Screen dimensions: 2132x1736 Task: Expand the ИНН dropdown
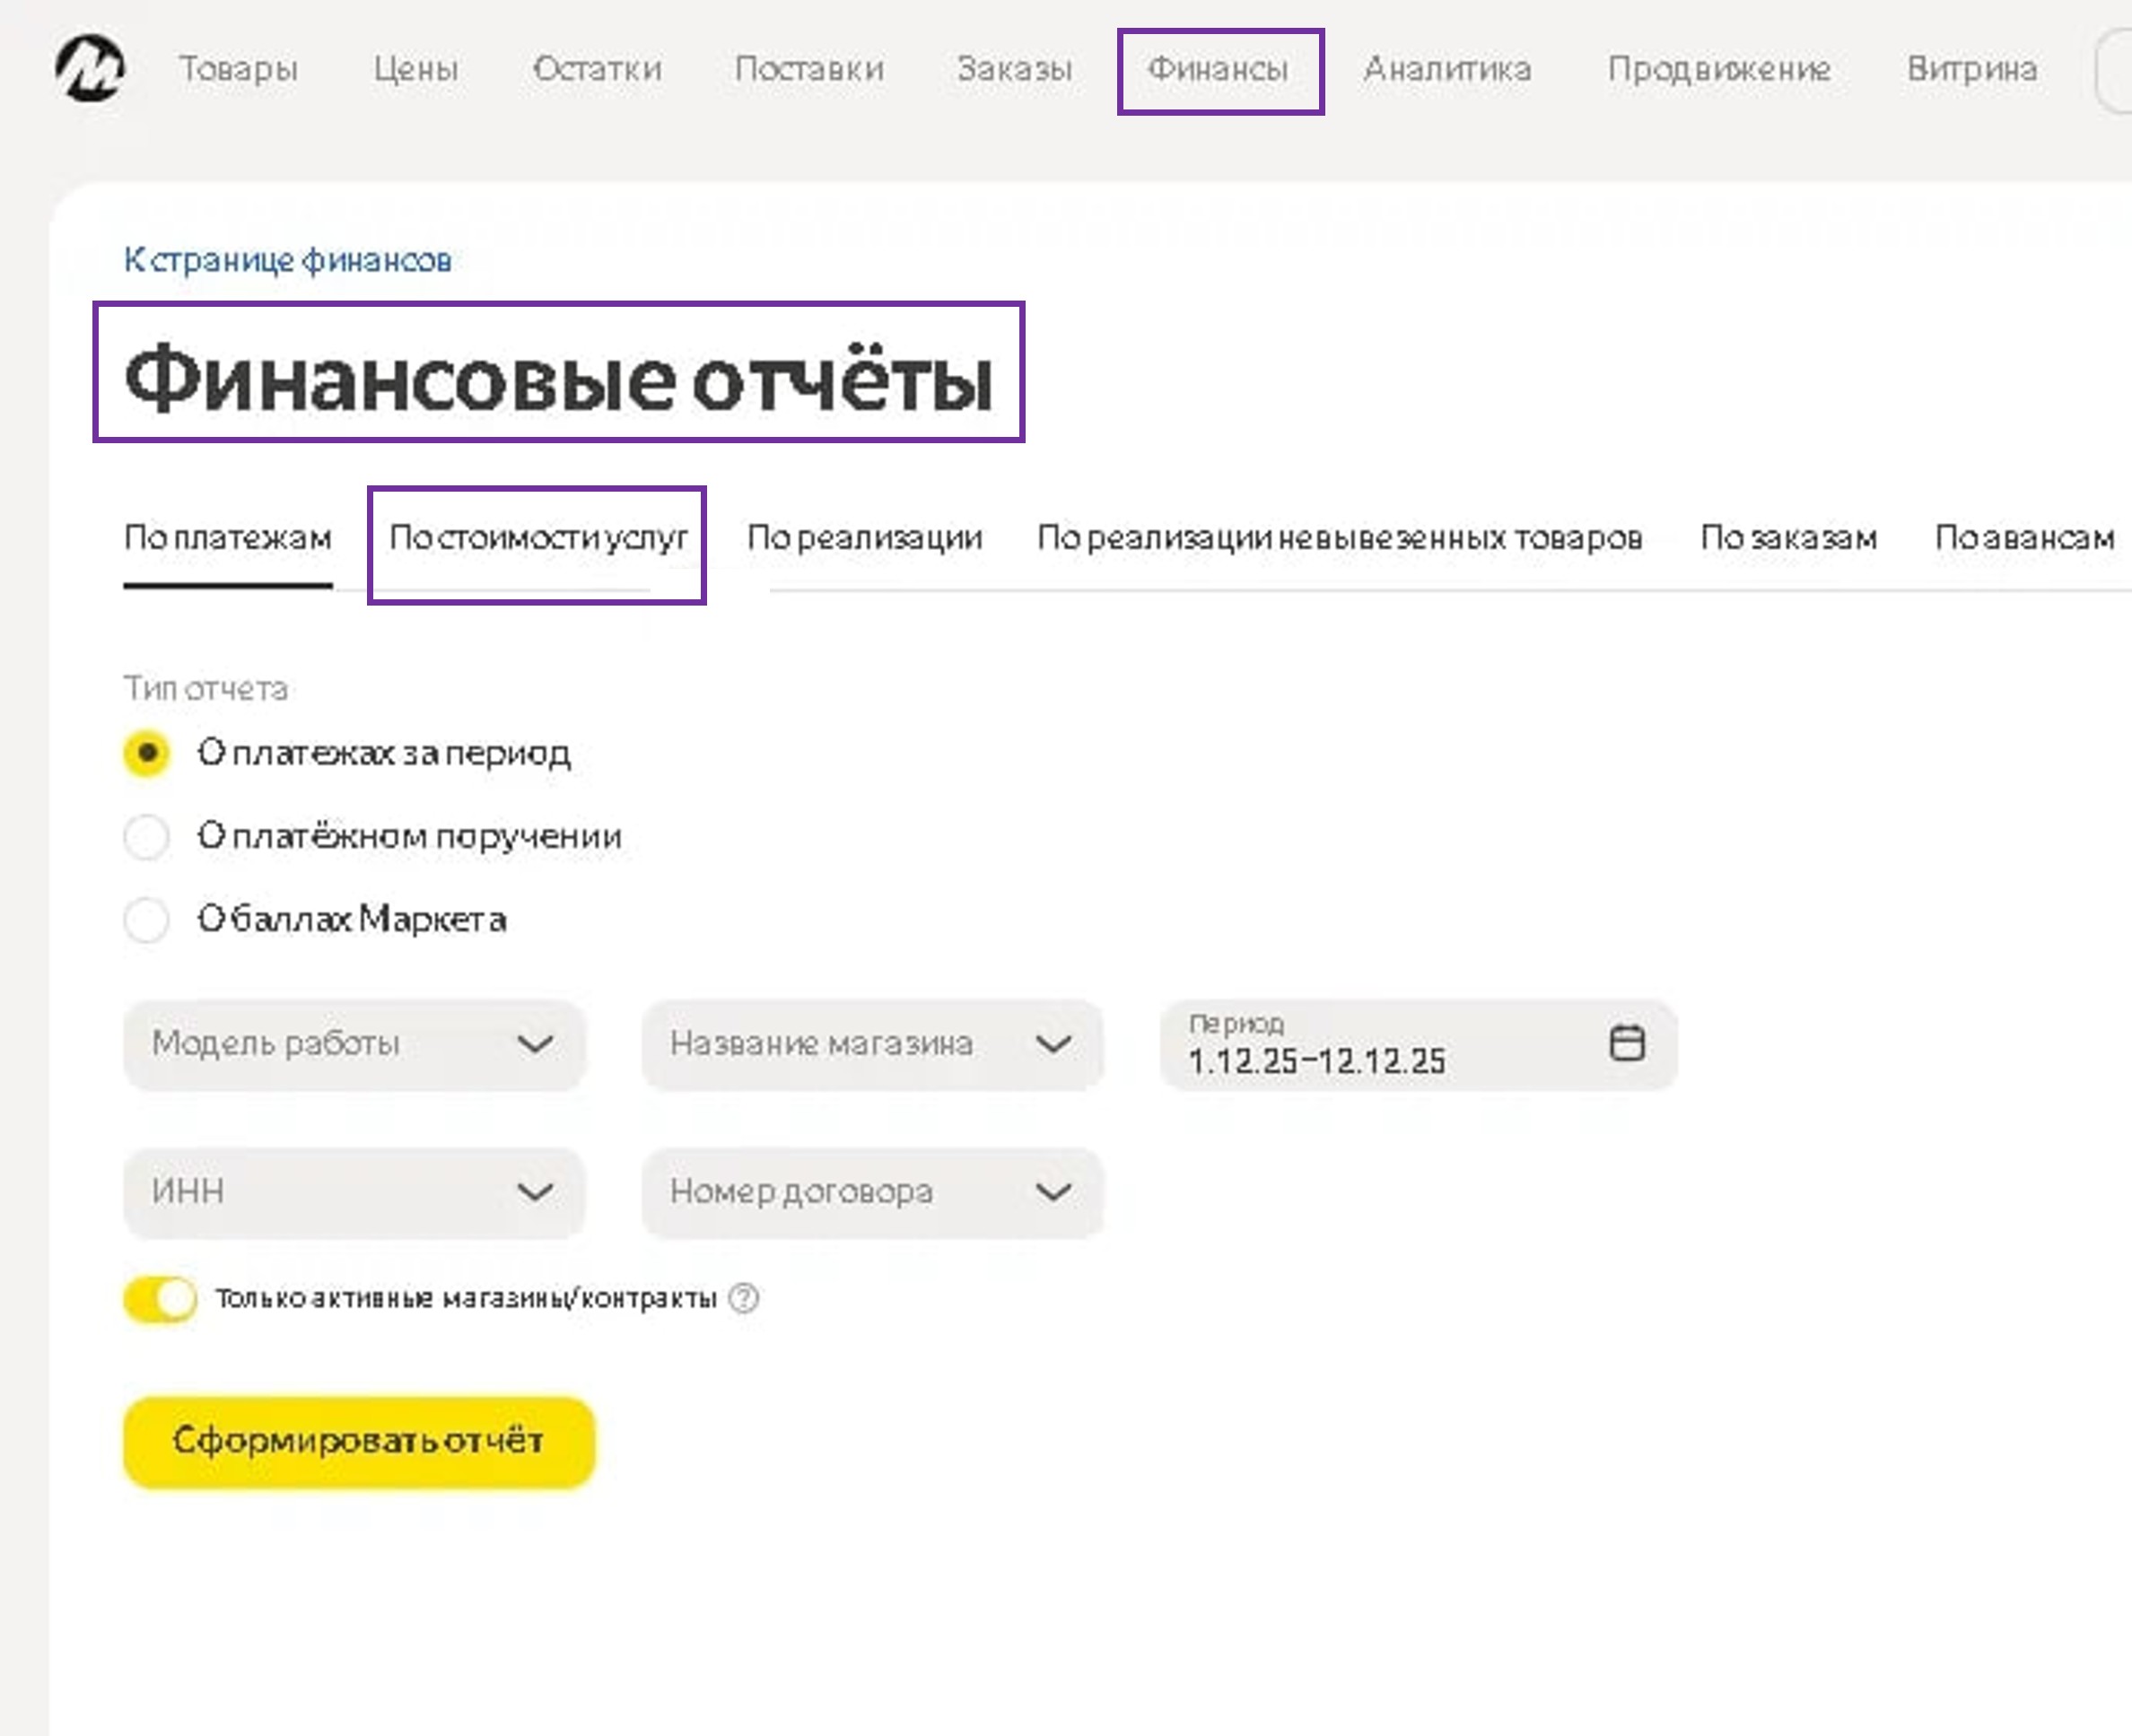354,1192
